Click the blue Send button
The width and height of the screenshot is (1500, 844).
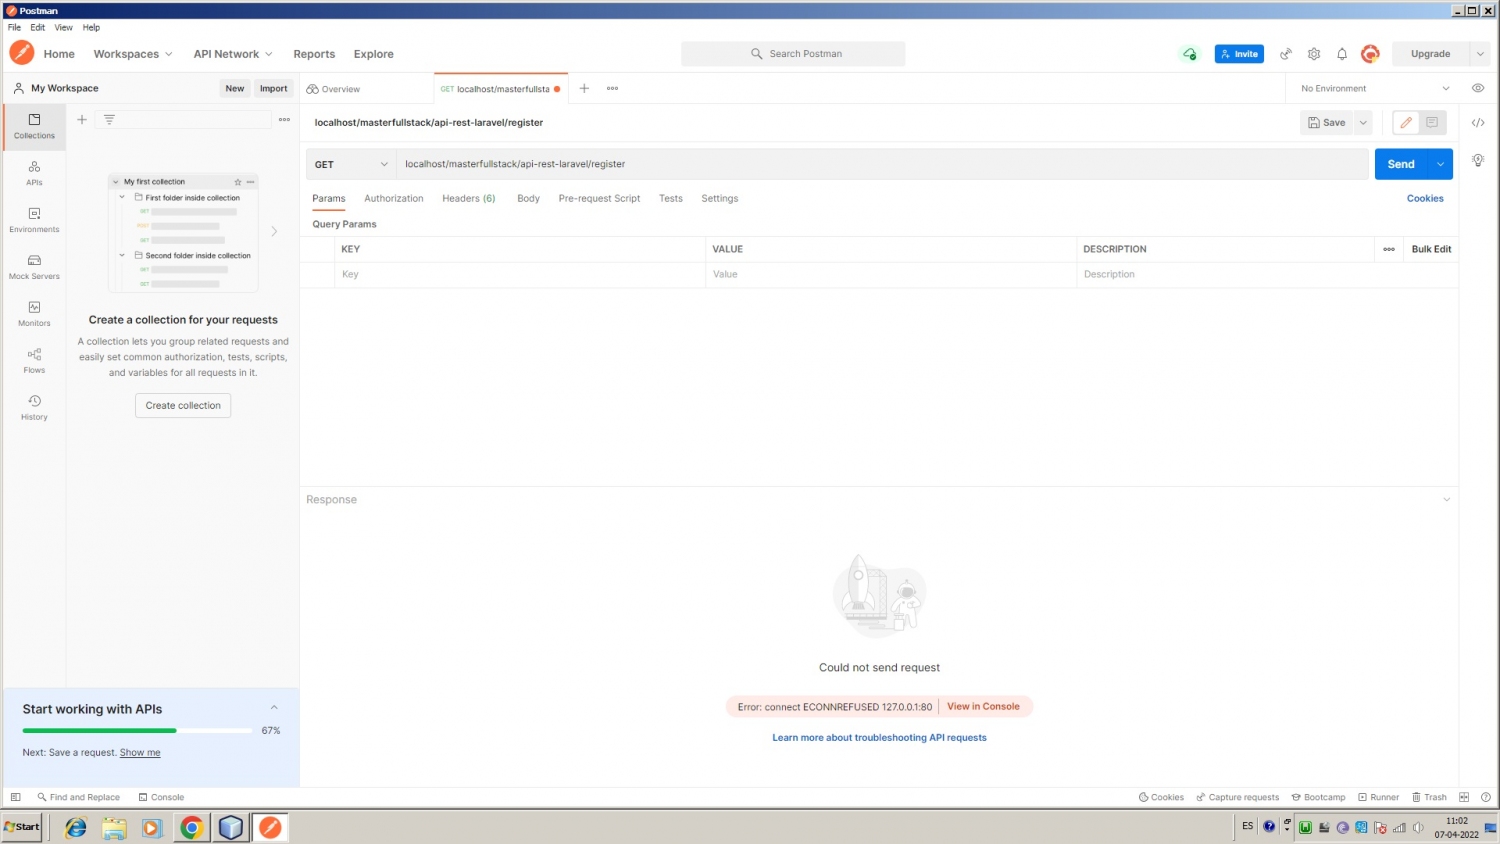pyautogui.click(x=1400, y=164)
